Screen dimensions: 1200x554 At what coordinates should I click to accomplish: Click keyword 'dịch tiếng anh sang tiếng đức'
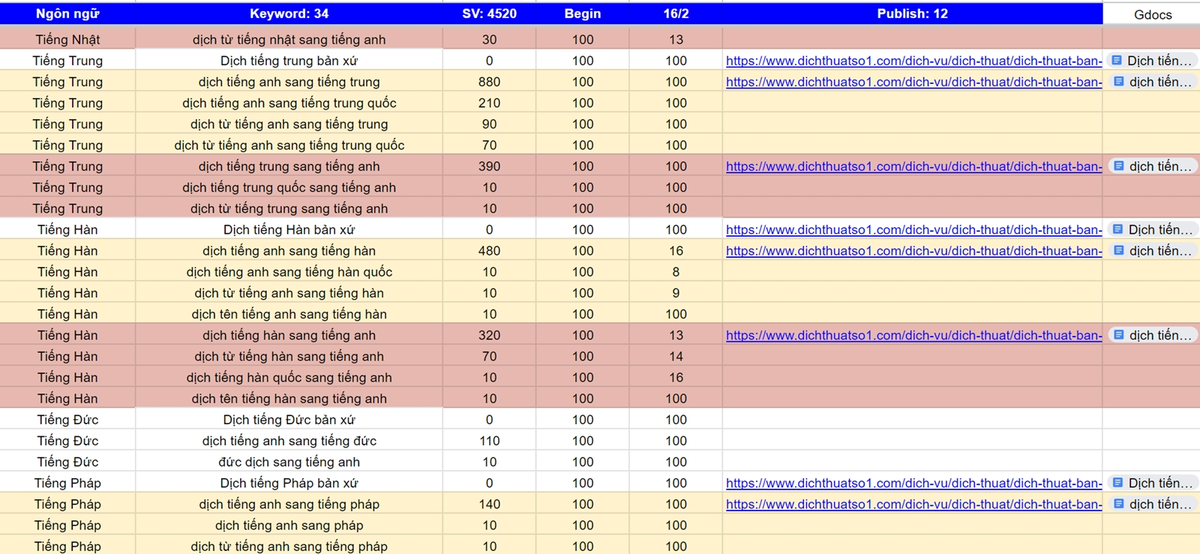point(289,441)
